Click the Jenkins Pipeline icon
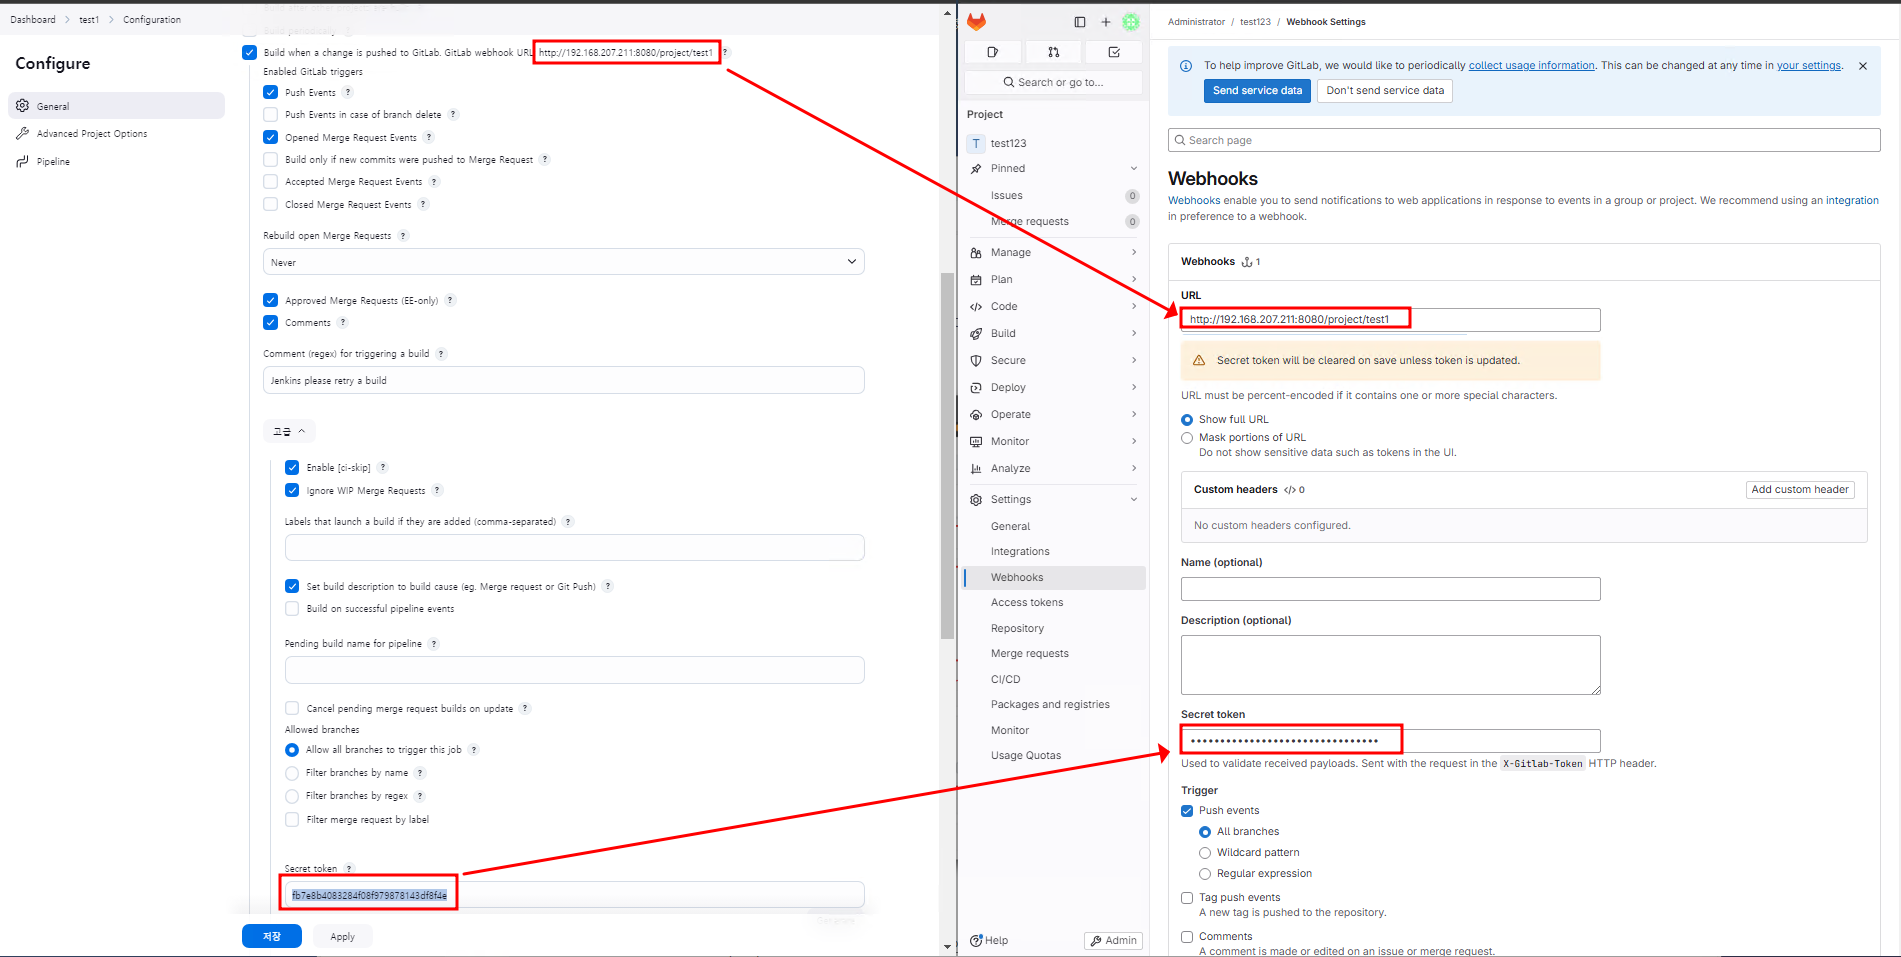 point(23,161)
